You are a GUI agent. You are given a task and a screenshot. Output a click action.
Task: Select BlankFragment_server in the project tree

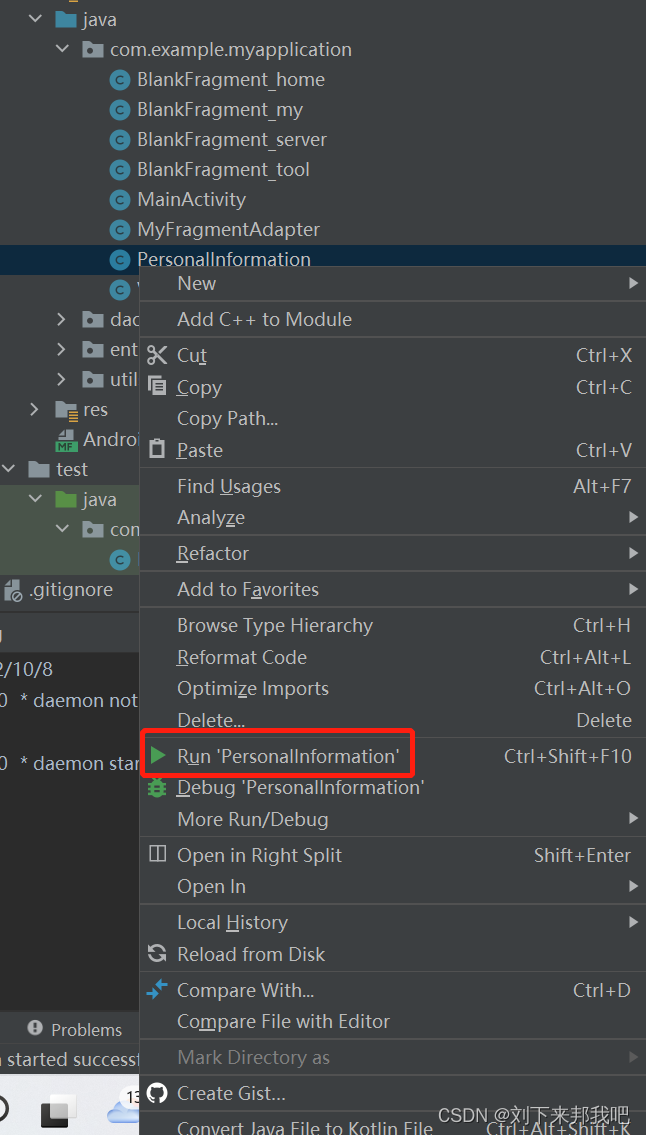click(232, 139)
